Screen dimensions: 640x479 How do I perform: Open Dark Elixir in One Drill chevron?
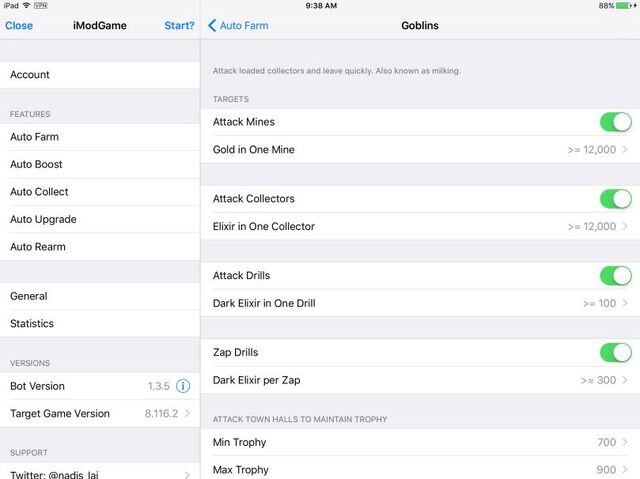625,303
